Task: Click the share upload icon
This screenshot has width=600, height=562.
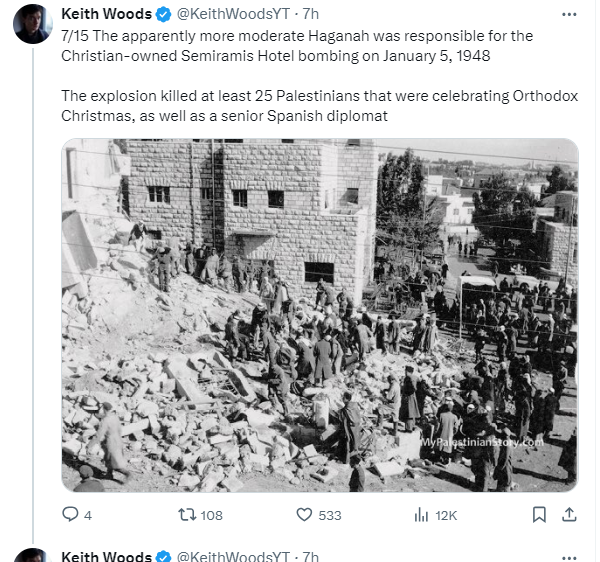Action: coord(569,515)
